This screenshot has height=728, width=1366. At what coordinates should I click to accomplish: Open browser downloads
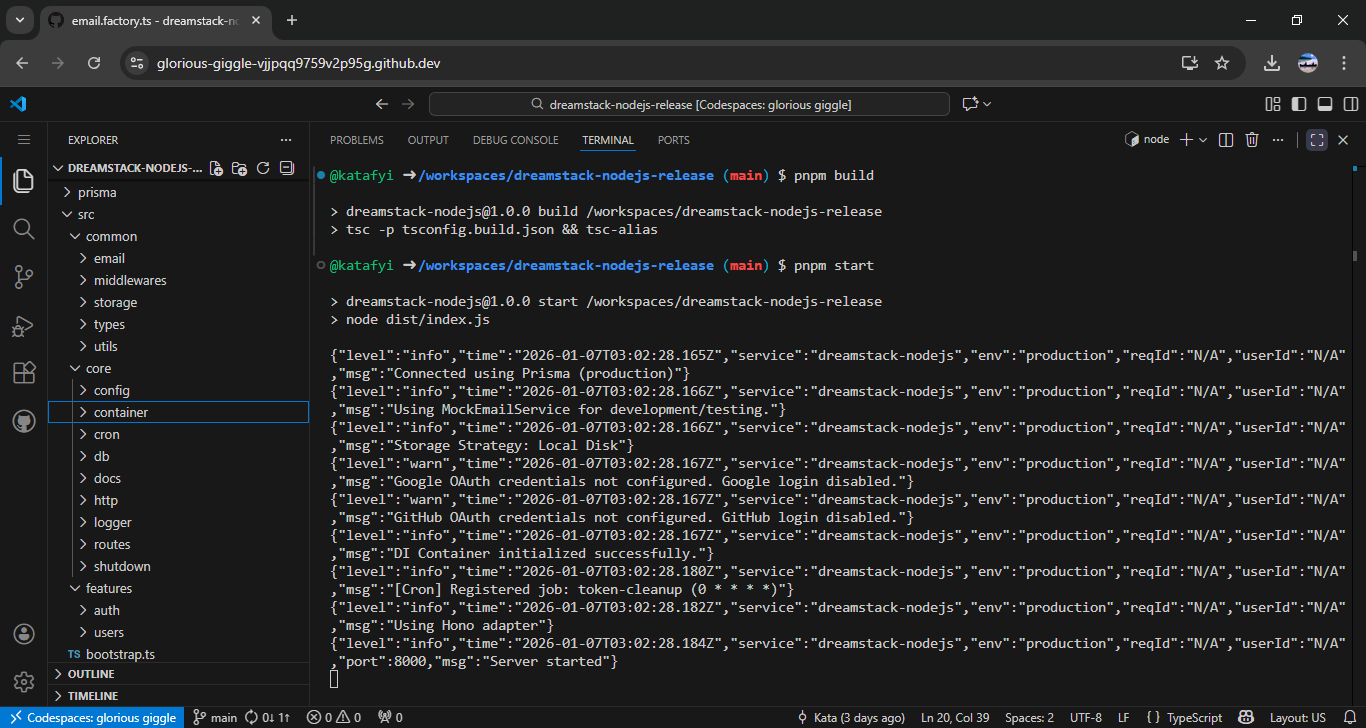pos(1272,63)
